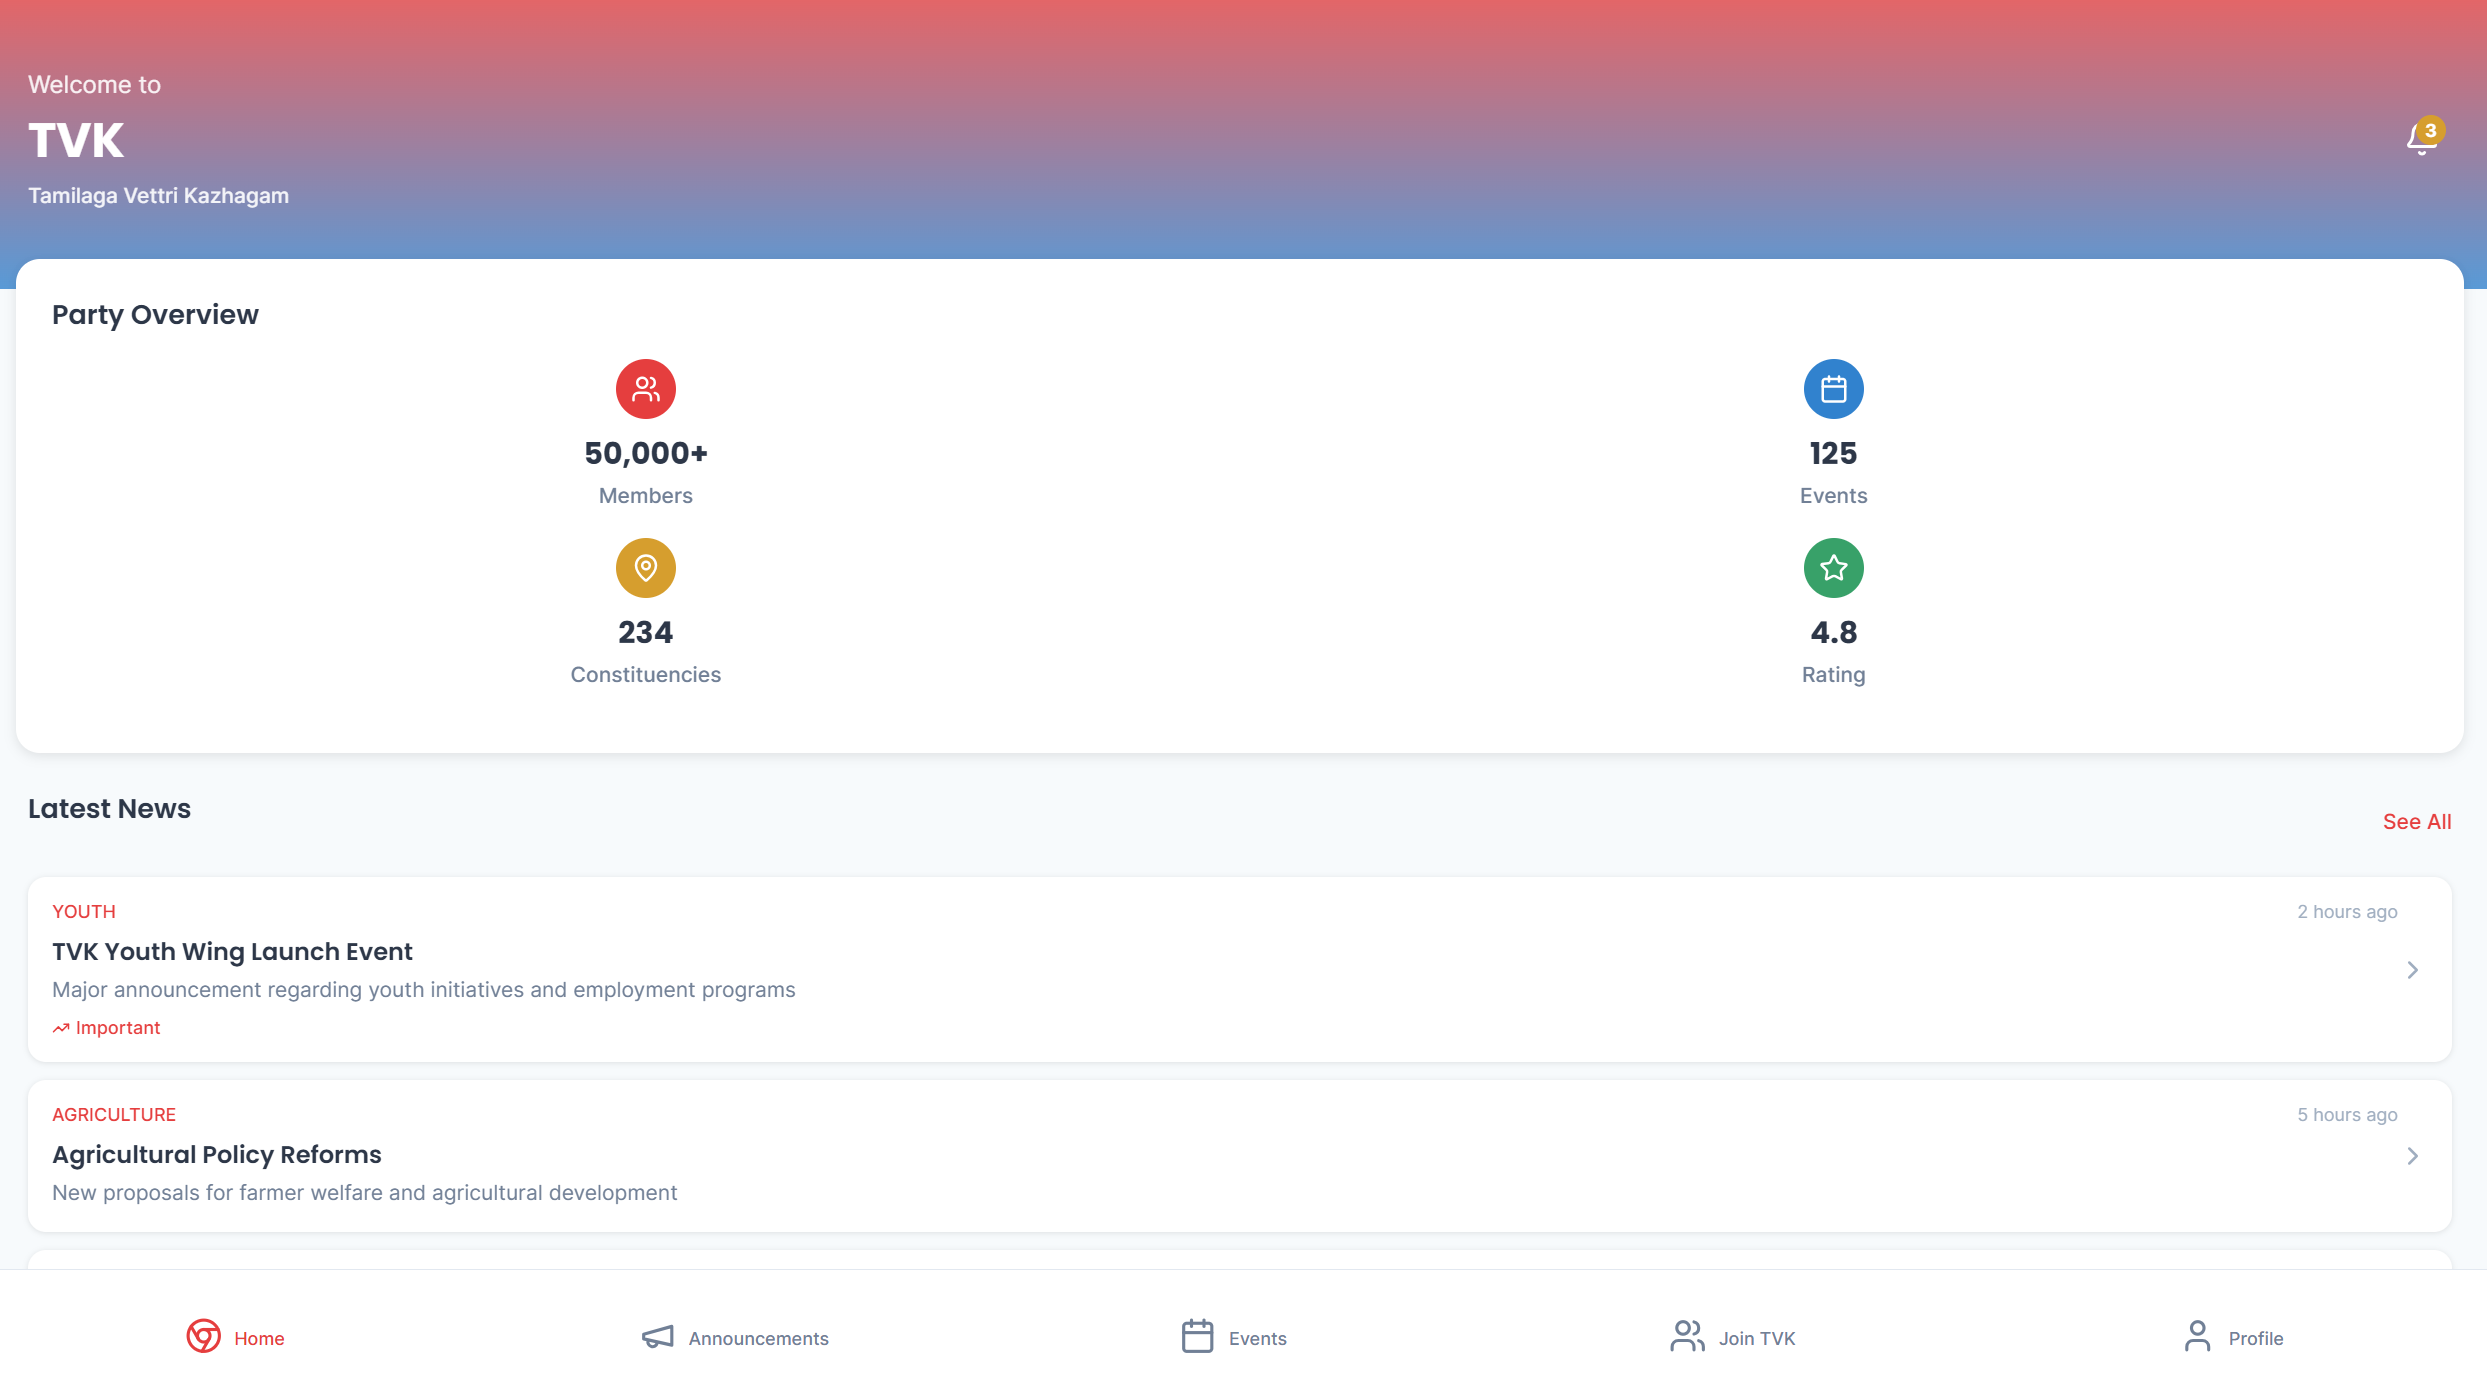Switch to the Announcements tab
This screenshot has height=1390, width=2487.
(x=758, y=1338)
